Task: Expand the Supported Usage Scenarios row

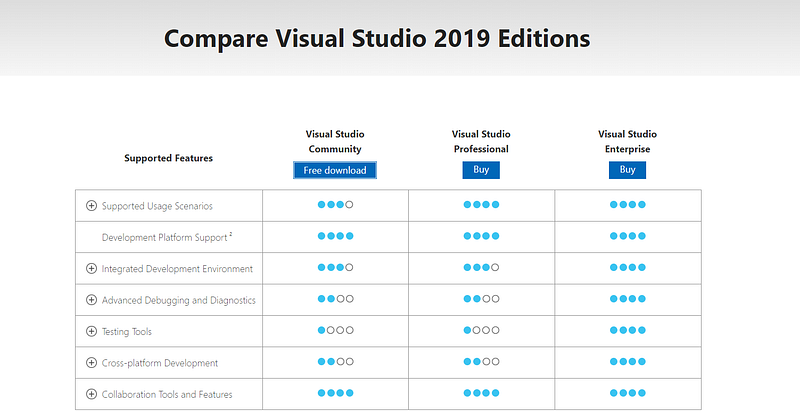Action: (91, 206)
